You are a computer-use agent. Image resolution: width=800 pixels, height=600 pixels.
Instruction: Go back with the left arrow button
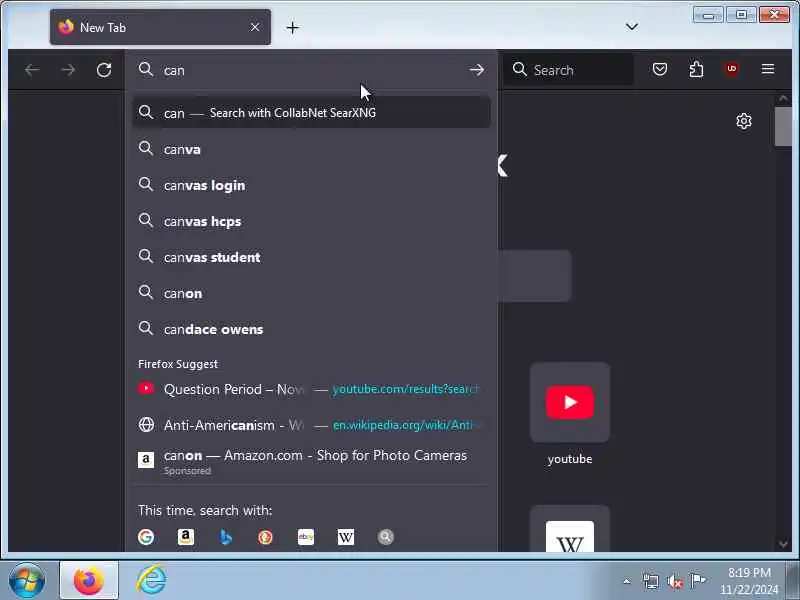click(32, 70)
